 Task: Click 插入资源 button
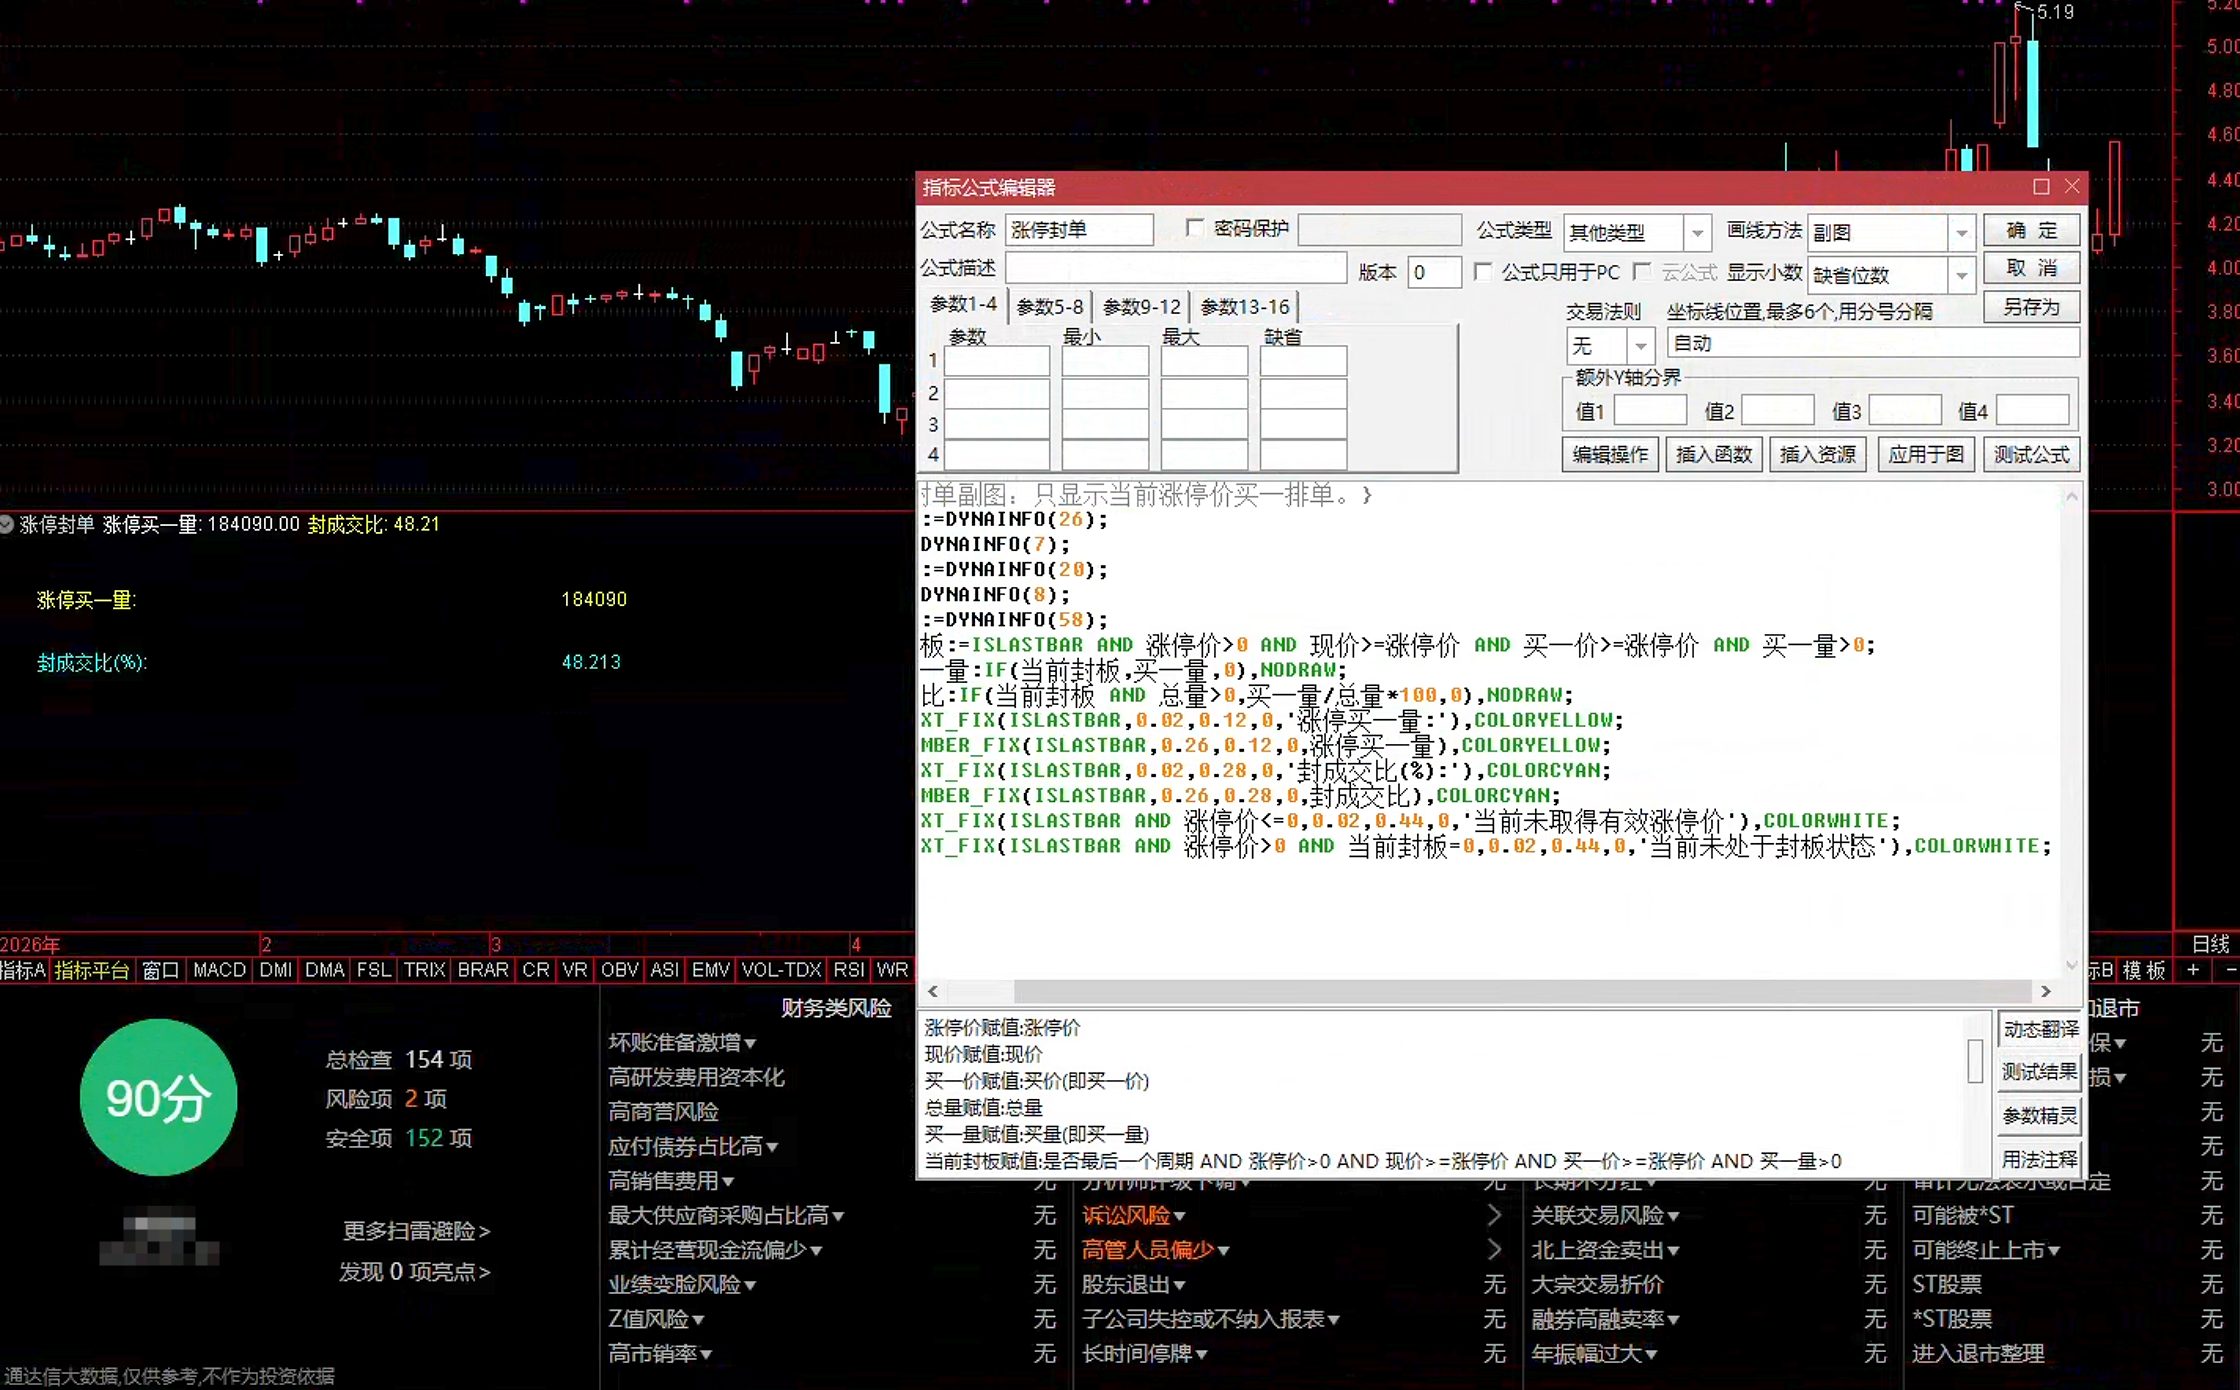1818,455
